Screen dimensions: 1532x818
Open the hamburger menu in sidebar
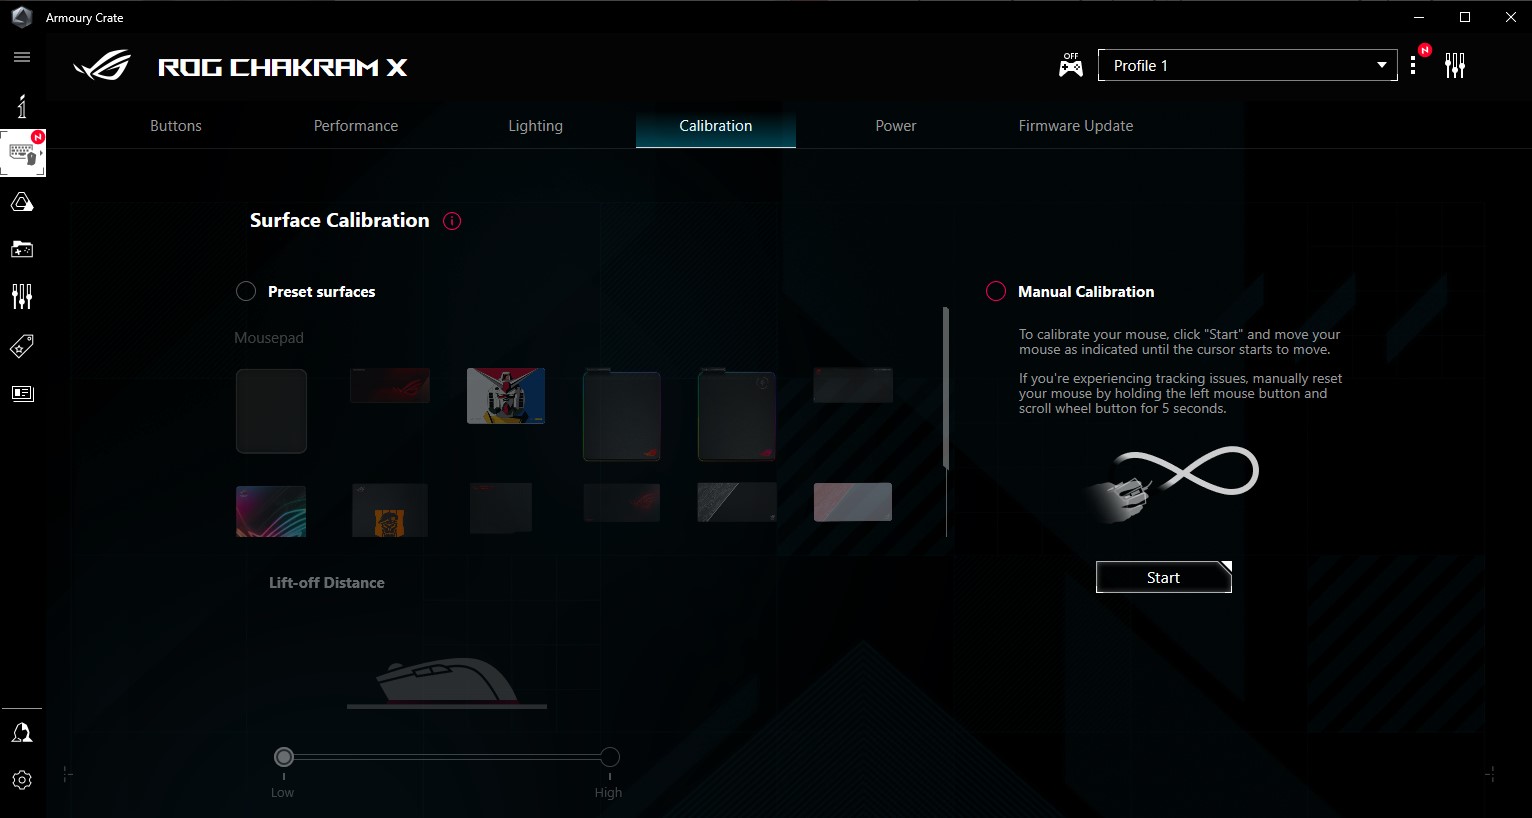pyautogui.click(x=22, y=57)
